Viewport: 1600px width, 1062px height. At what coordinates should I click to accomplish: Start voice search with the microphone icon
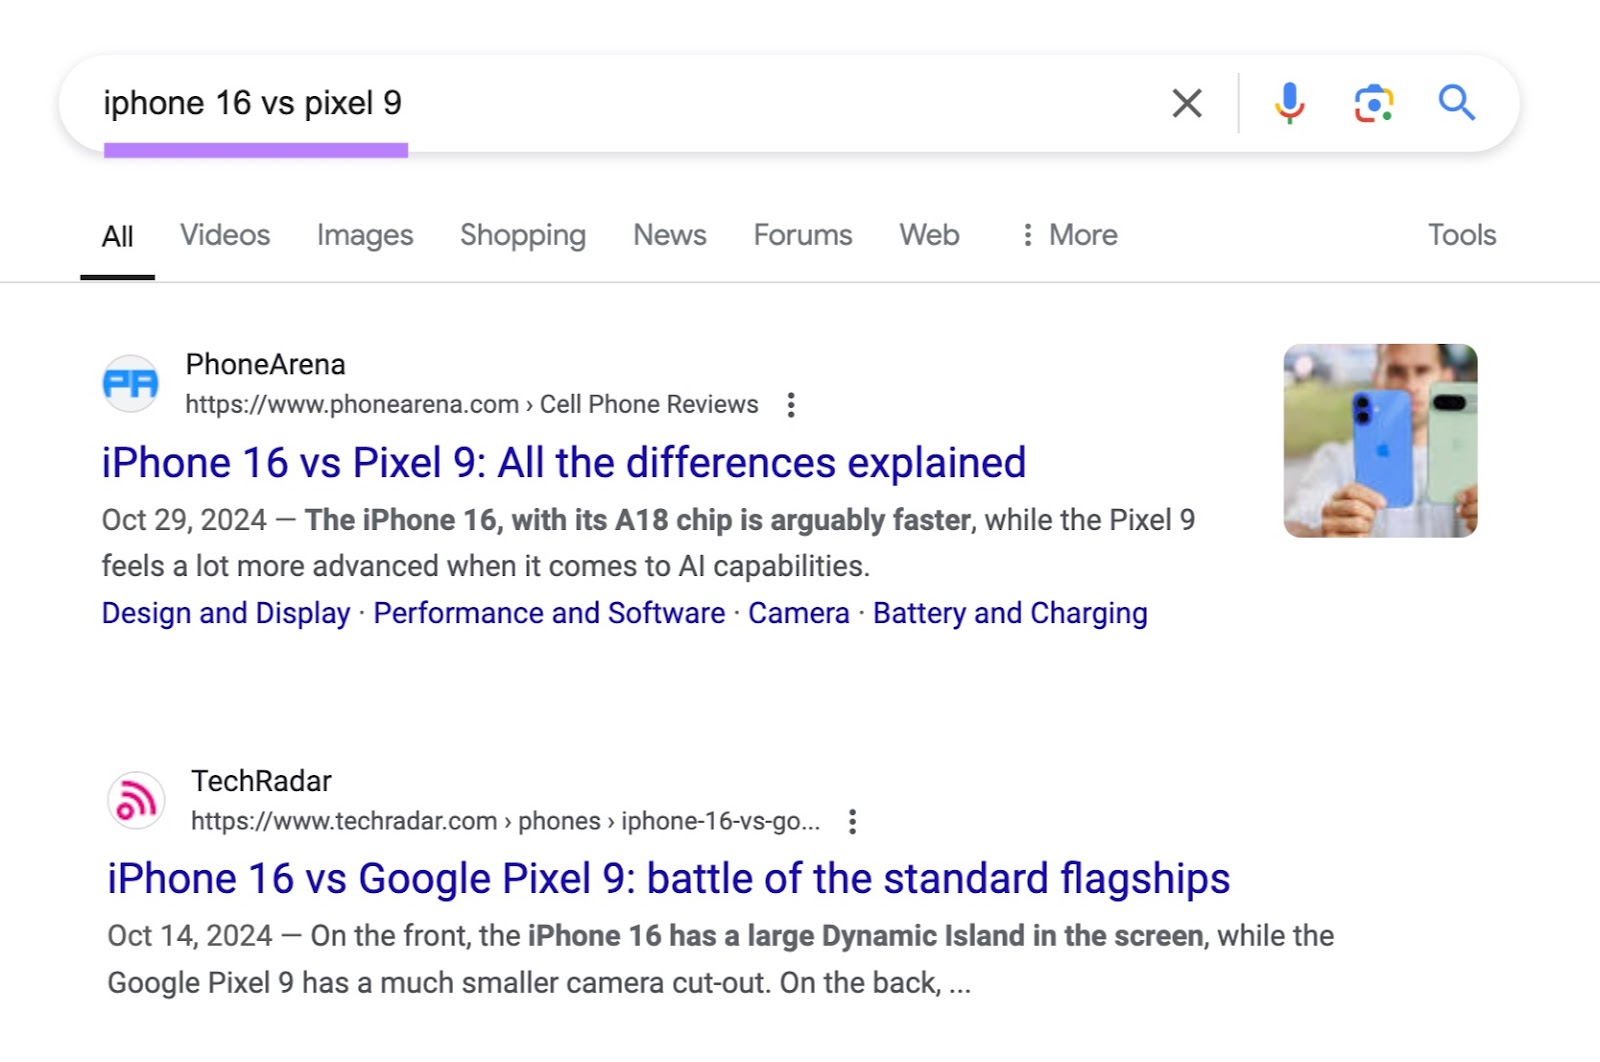[1289, 103]
